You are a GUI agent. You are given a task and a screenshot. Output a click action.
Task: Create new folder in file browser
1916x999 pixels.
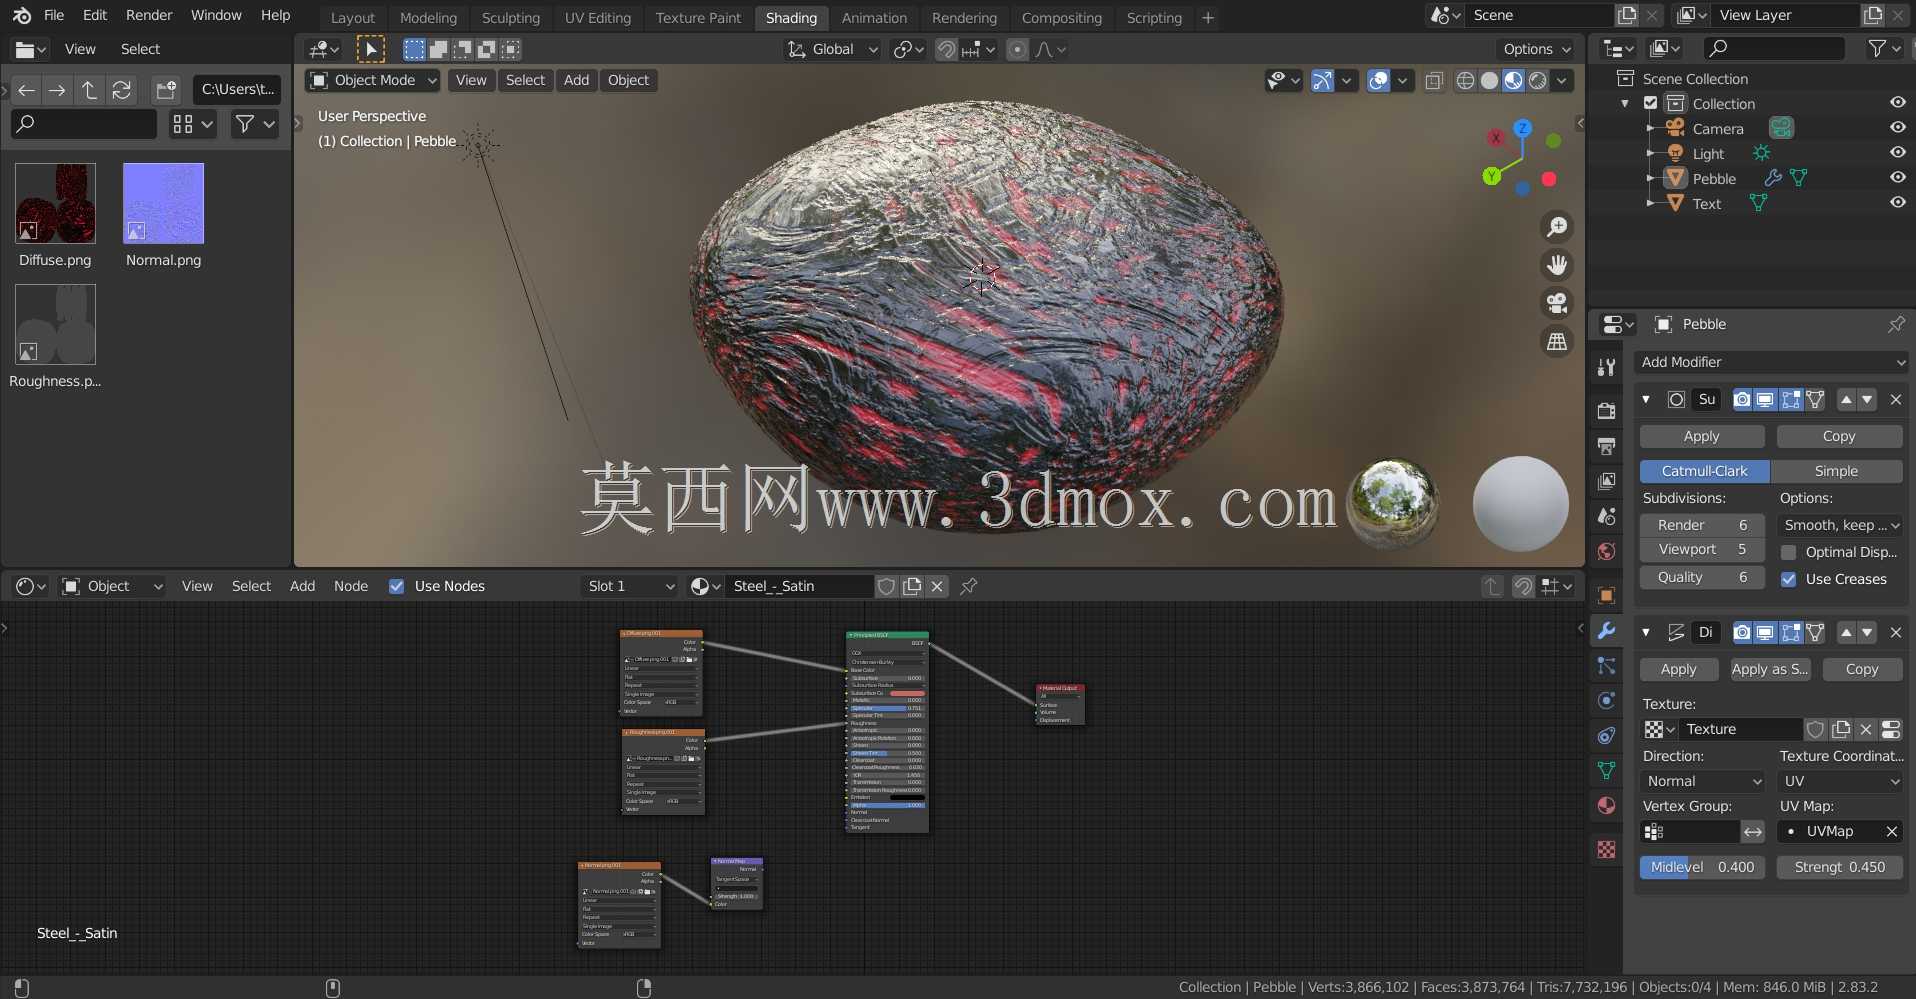point(166,90)
